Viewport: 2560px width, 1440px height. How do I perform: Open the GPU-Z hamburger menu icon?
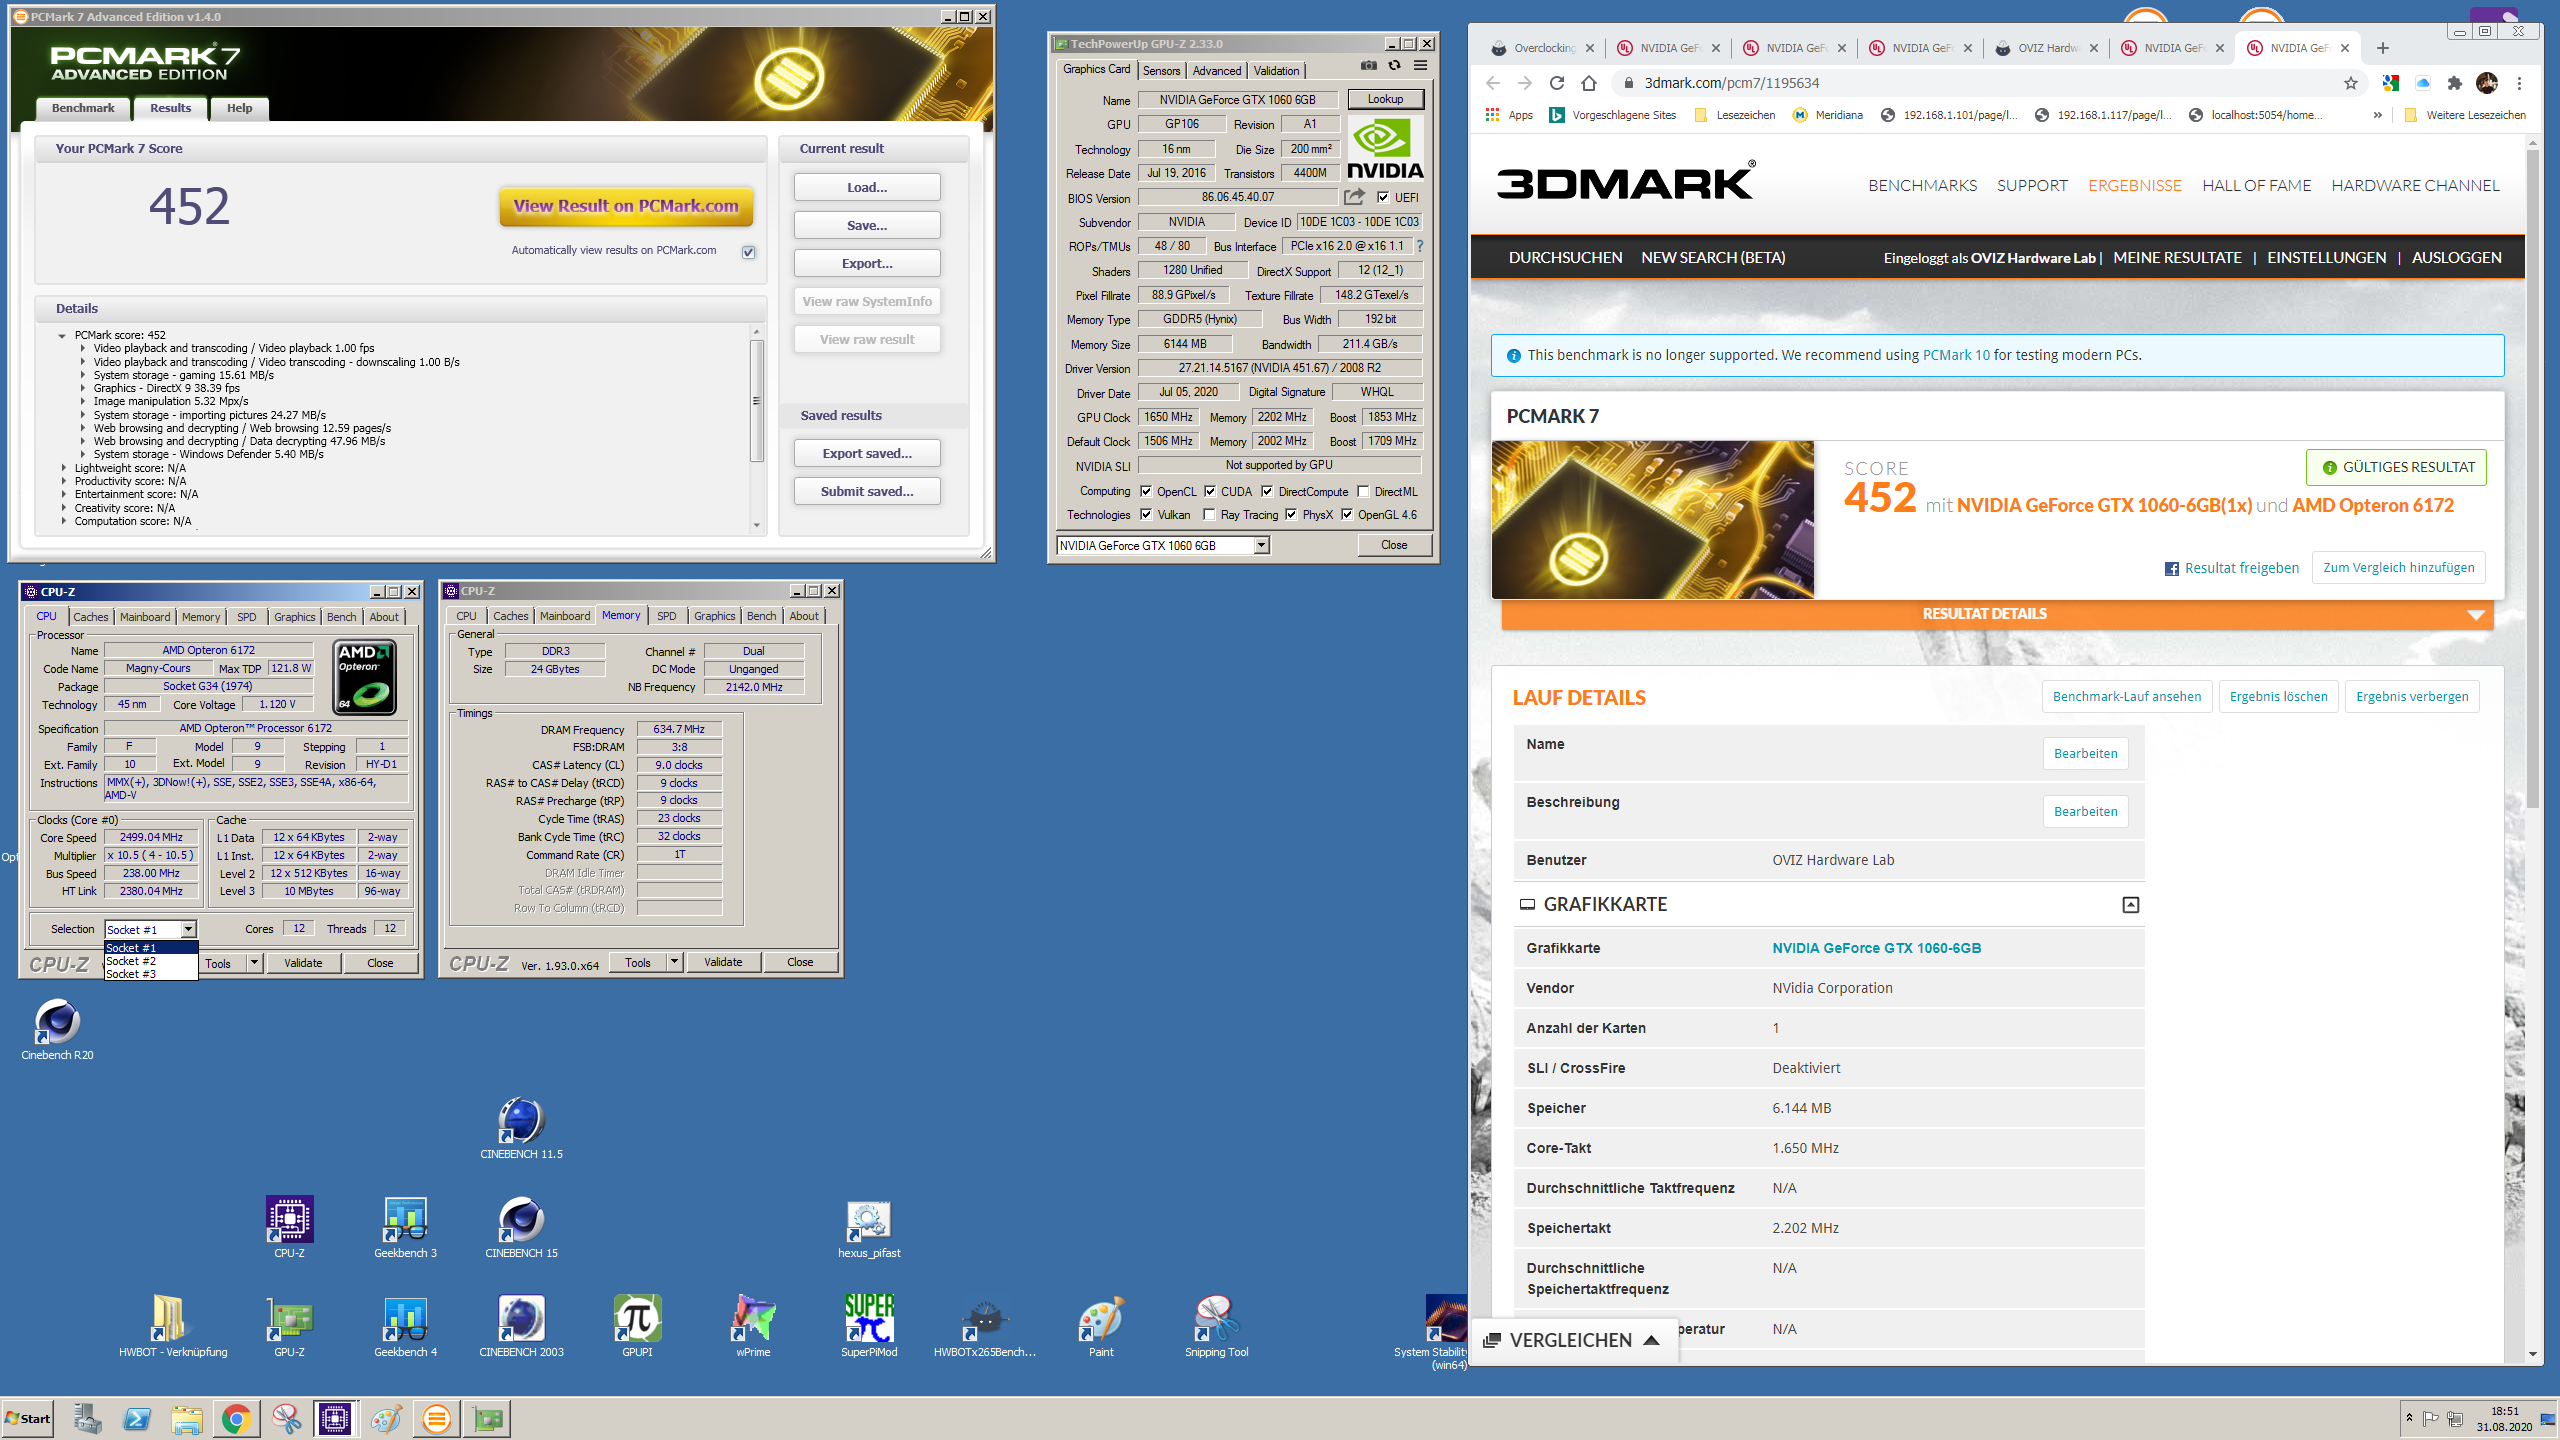coord(1420,65)
